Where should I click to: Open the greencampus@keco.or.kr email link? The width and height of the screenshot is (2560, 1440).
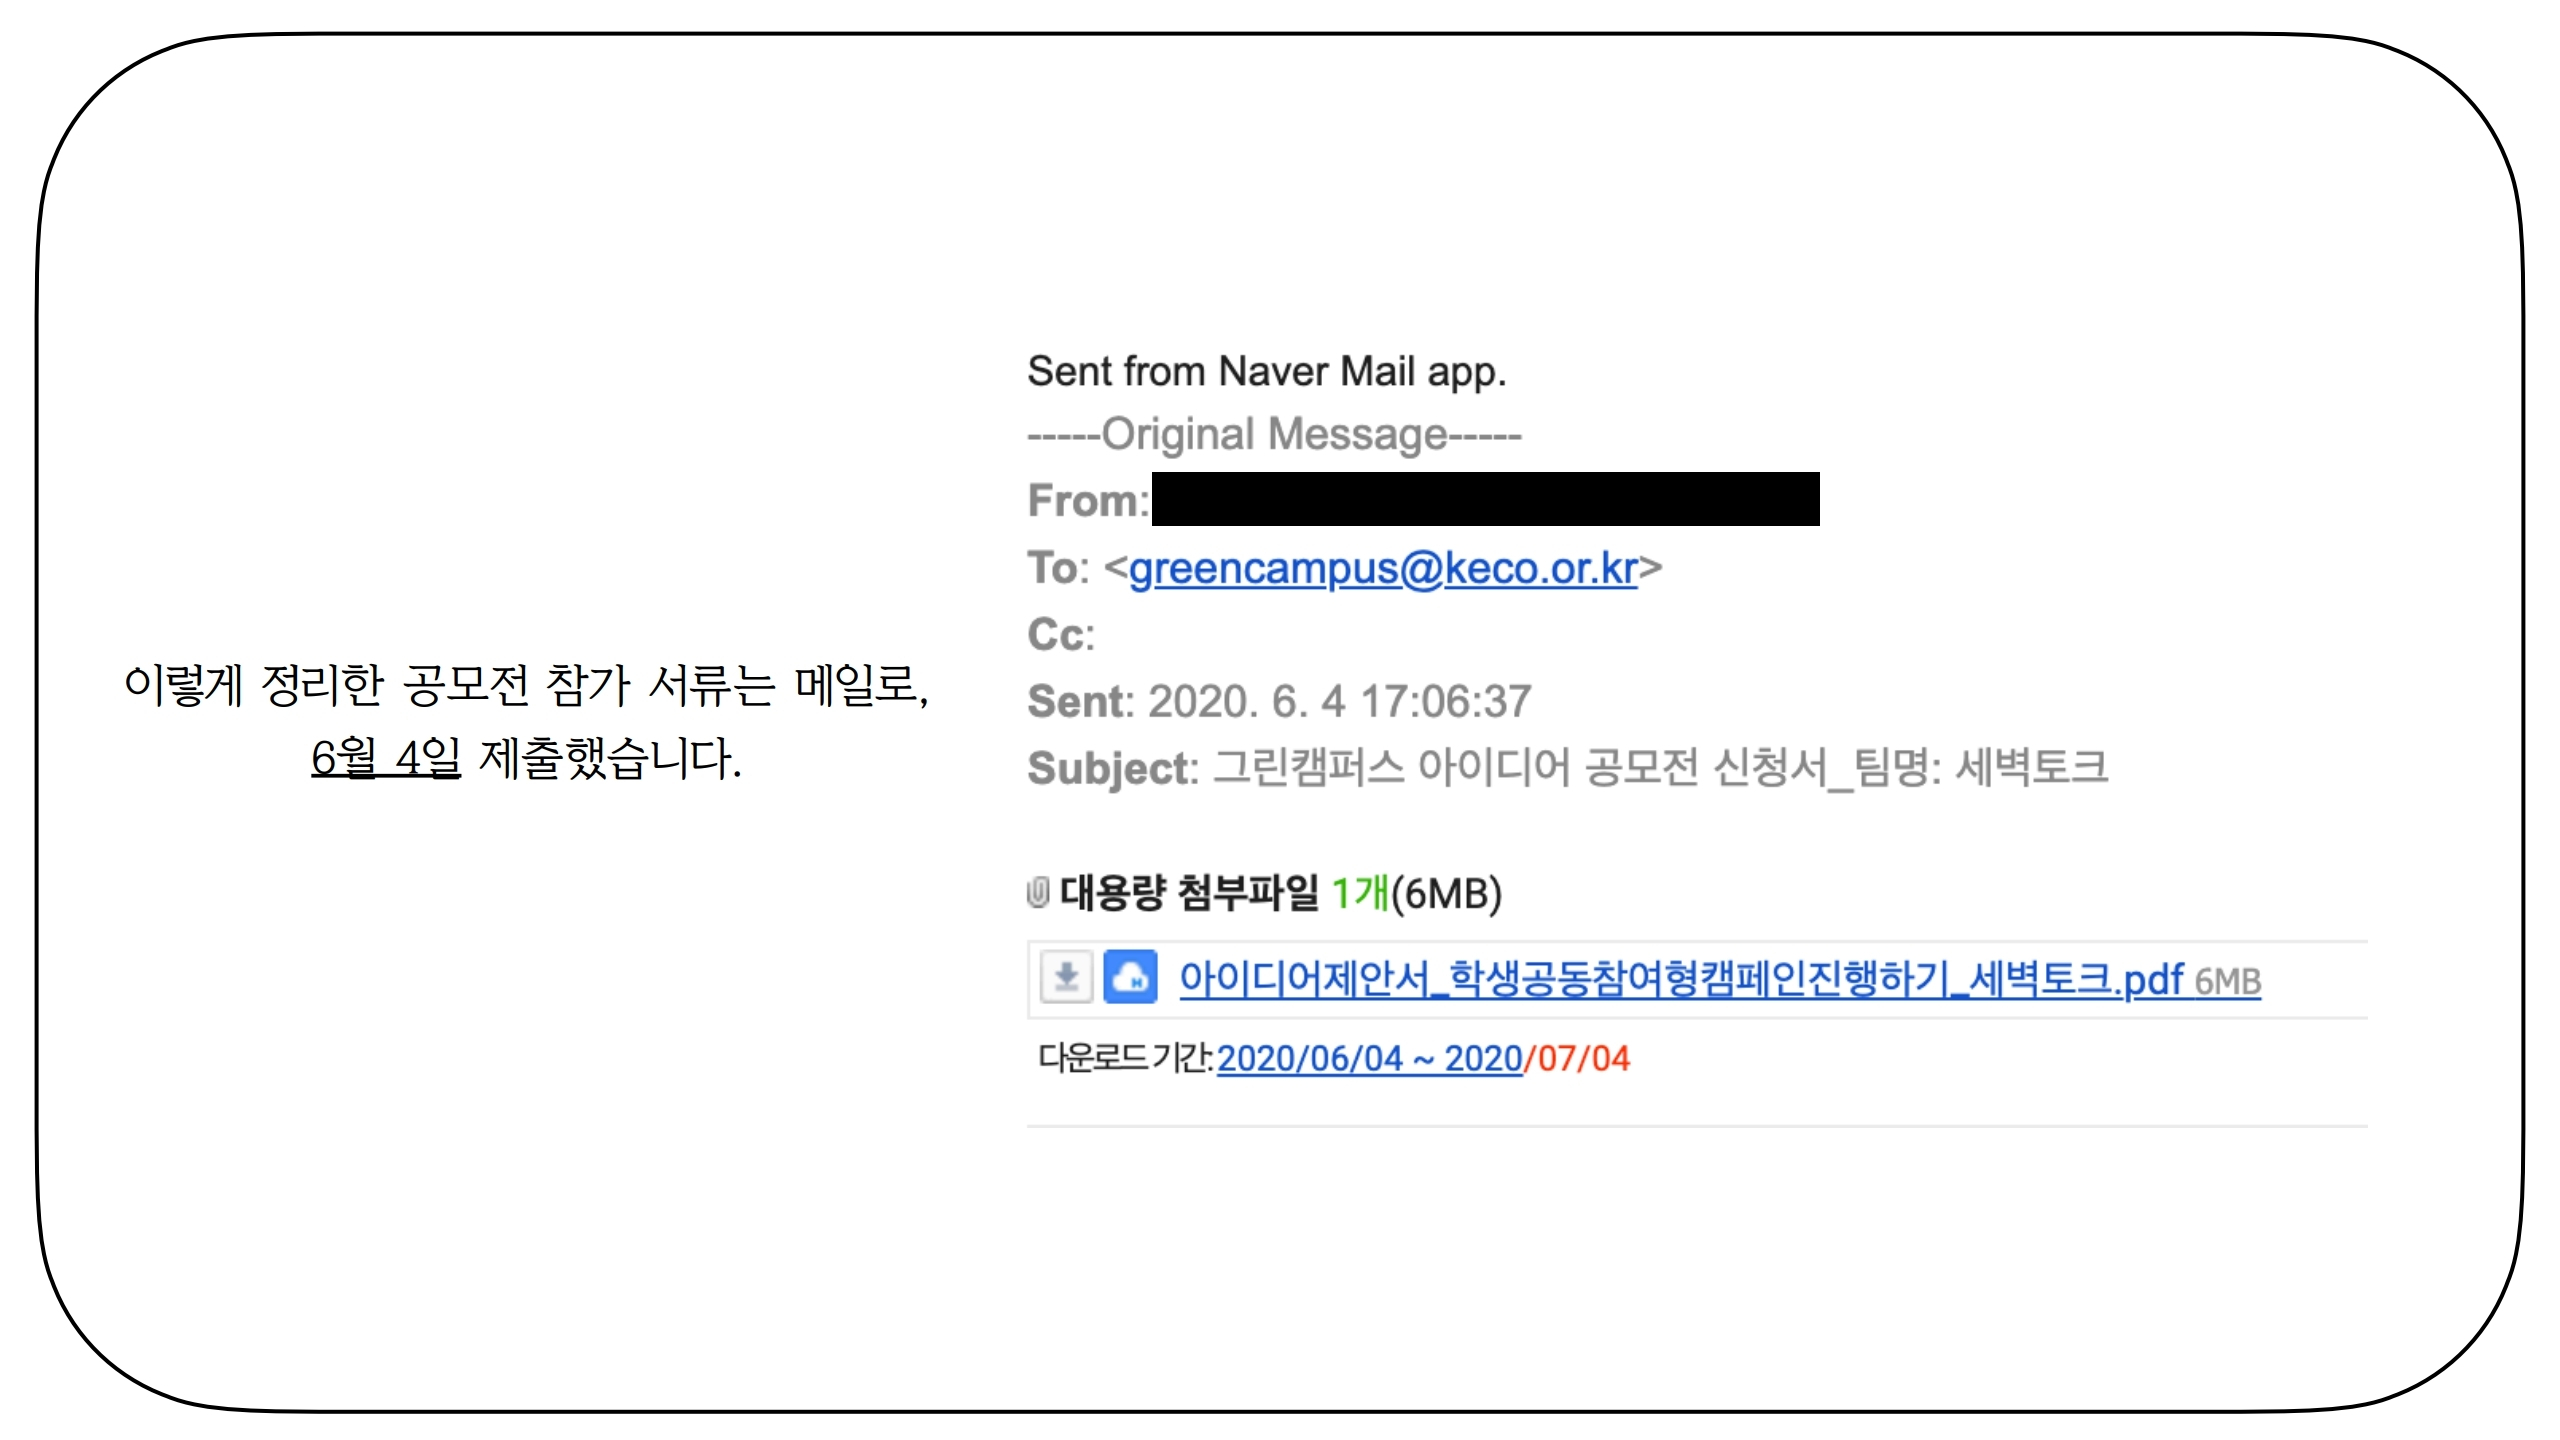click(1383, 568)
